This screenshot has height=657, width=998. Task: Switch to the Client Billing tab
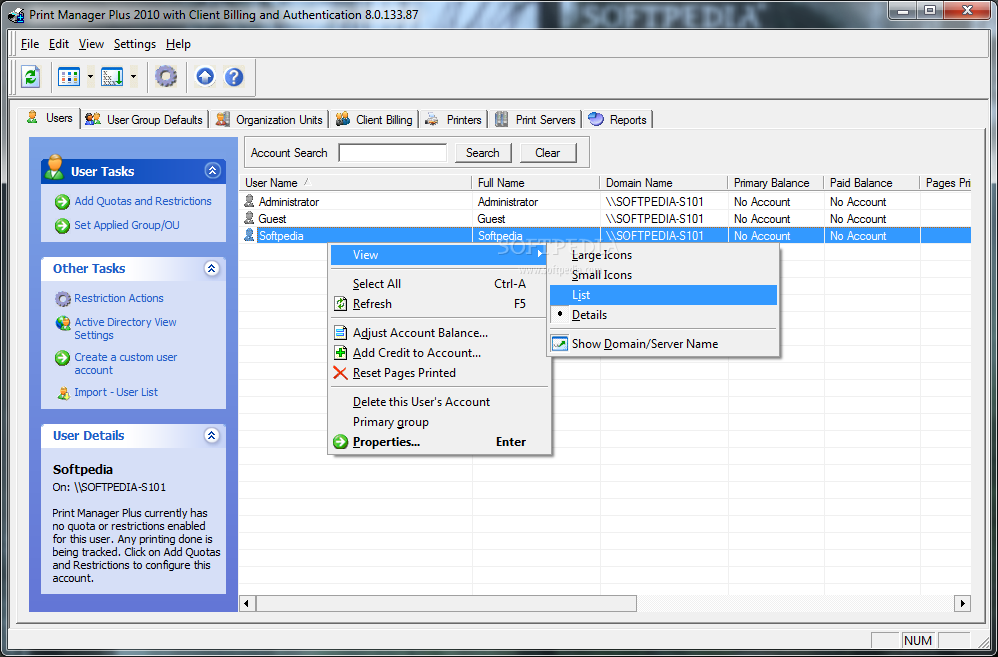[374, 120]
